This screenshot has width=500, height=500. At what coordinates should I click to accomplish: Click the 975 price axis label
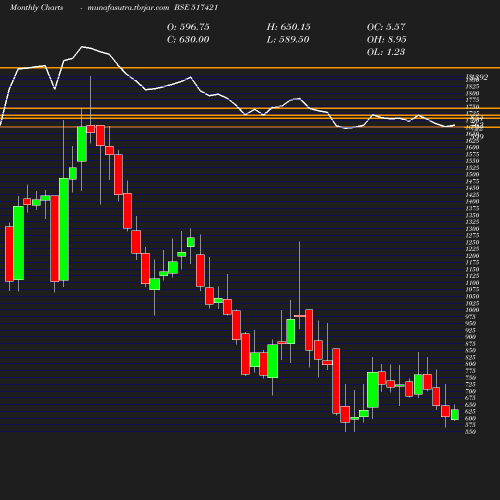(x=471, y=317)
